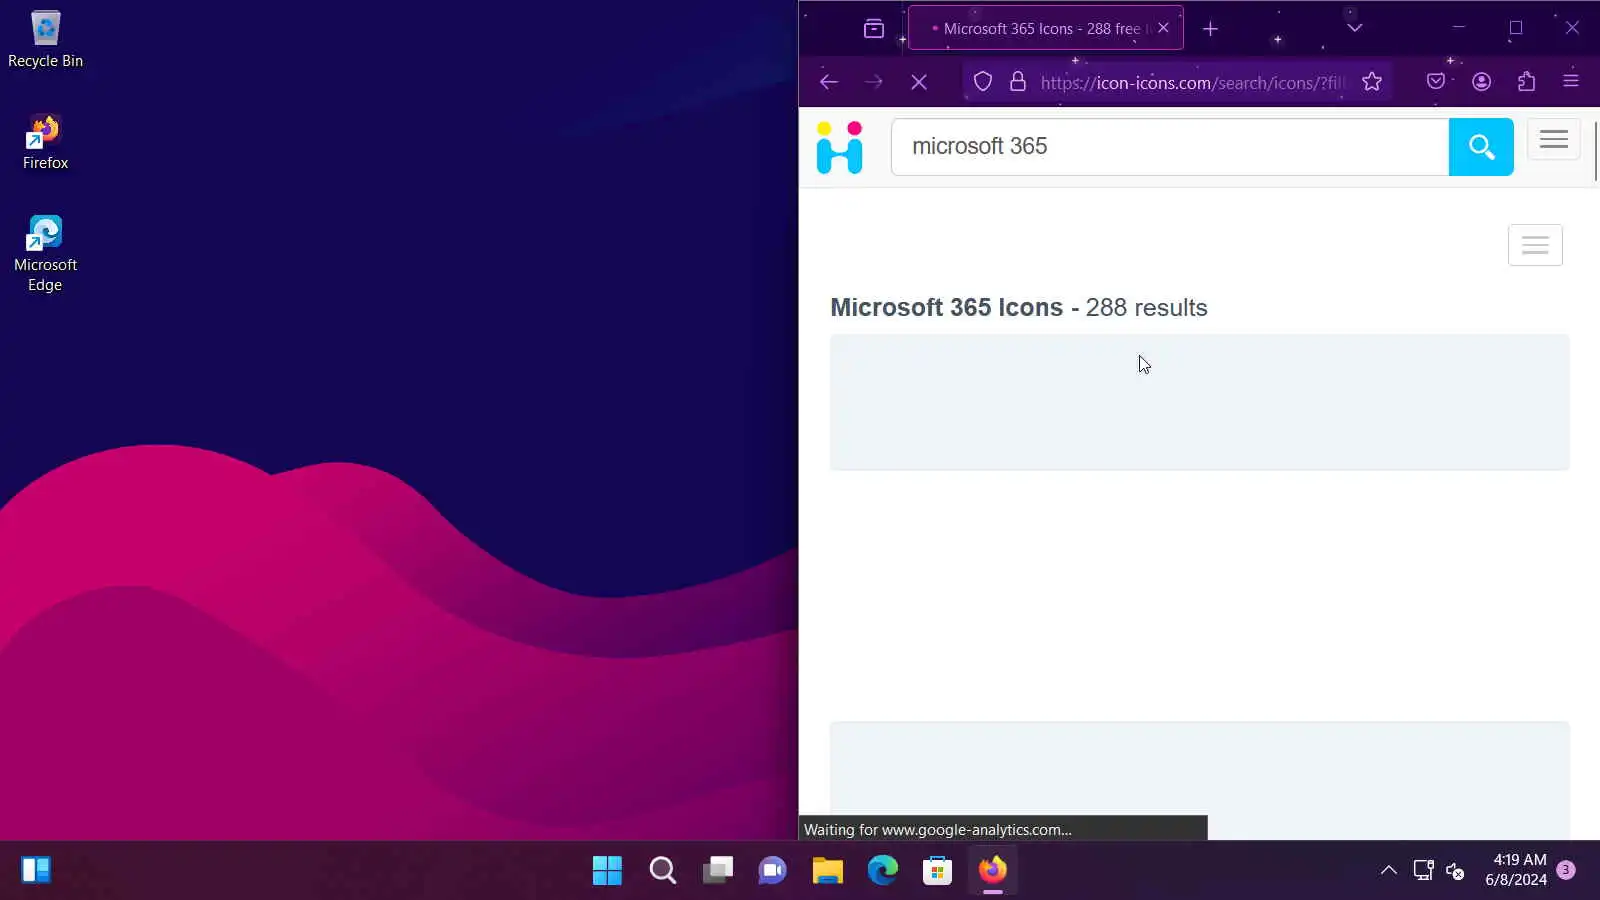The height and width of the screenshot is (900, 1600).
Task: Open the clock and calendar flyout
Action: (x=1516, y=870)
